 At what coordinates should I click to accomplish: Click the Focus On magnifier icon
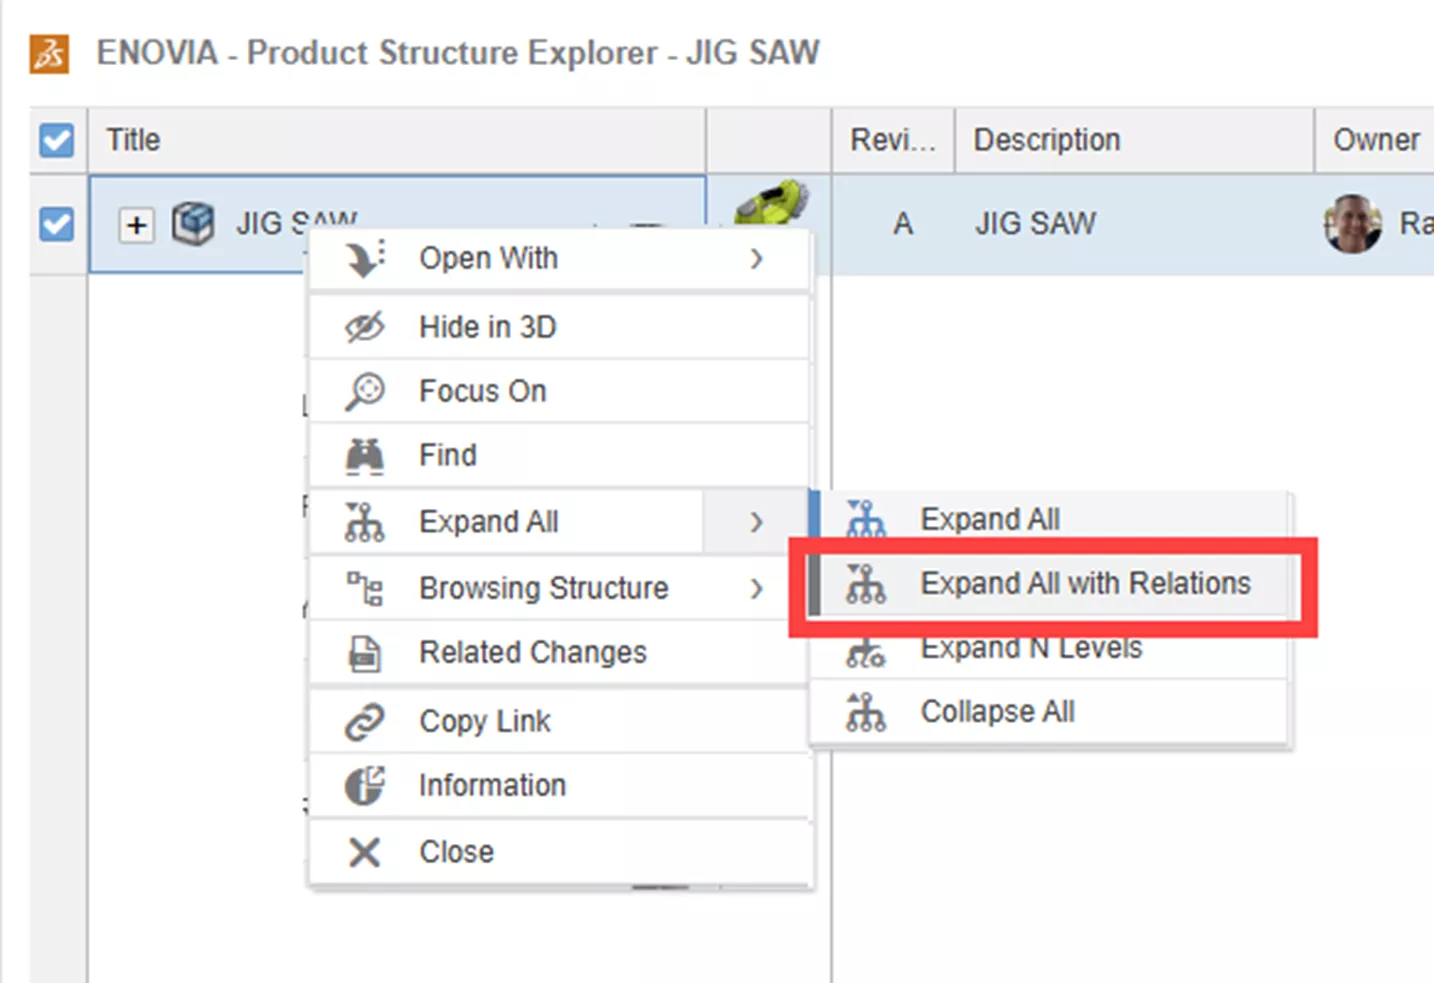[x=364, y=391]
